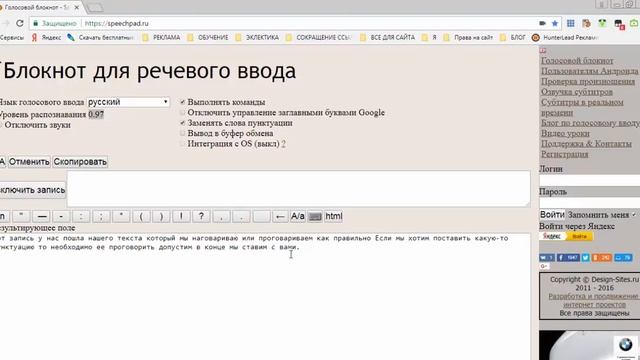Screen dimensions: 640x360
Task: Click the camera icon in address bar
Action: pos(542,23)
